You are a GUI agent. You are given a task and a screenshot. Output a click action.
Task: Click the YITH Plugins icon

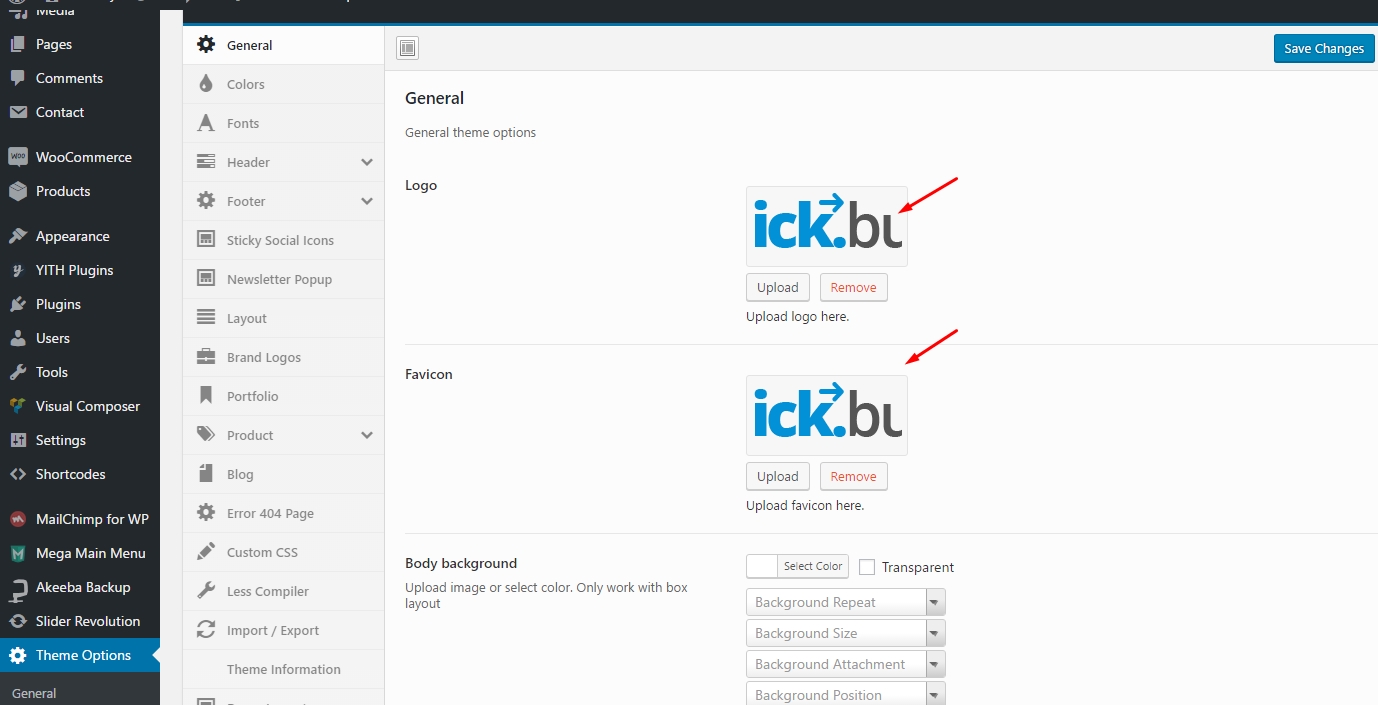(17, 270)
